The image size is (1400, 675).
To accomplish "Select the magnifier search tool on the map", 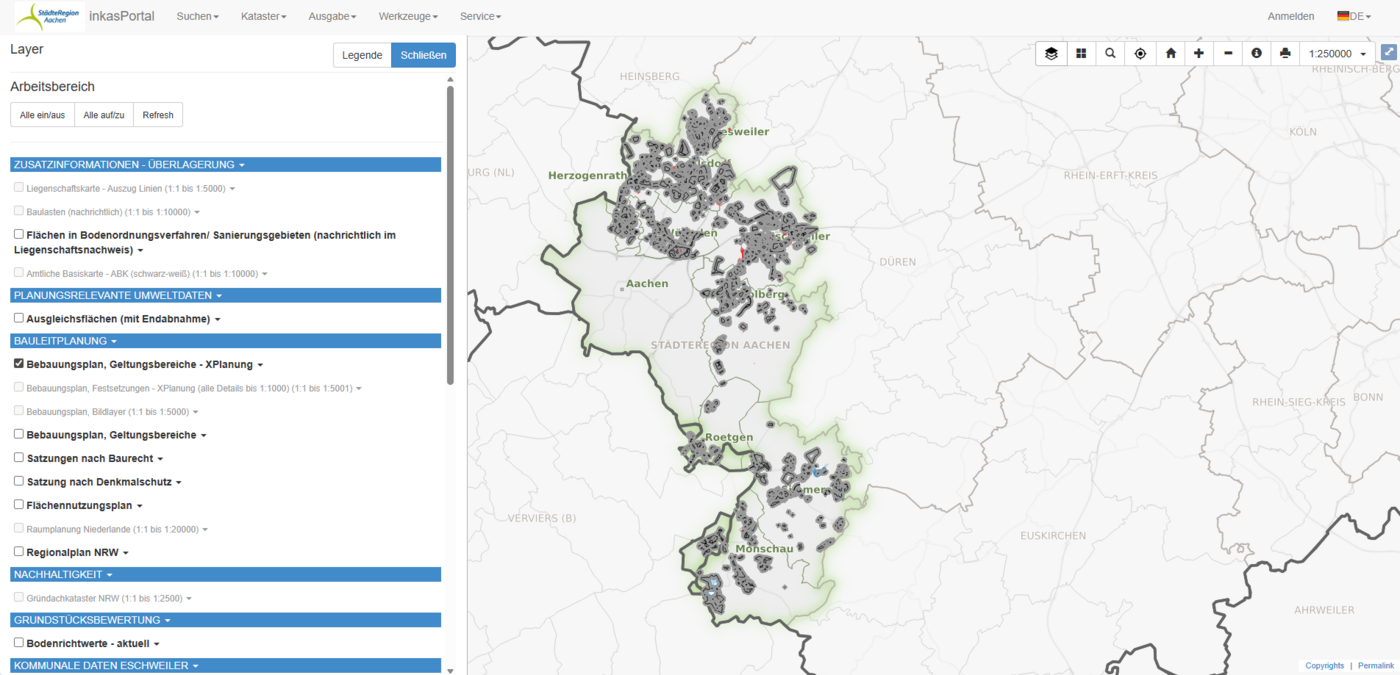I will (1110, 52).
